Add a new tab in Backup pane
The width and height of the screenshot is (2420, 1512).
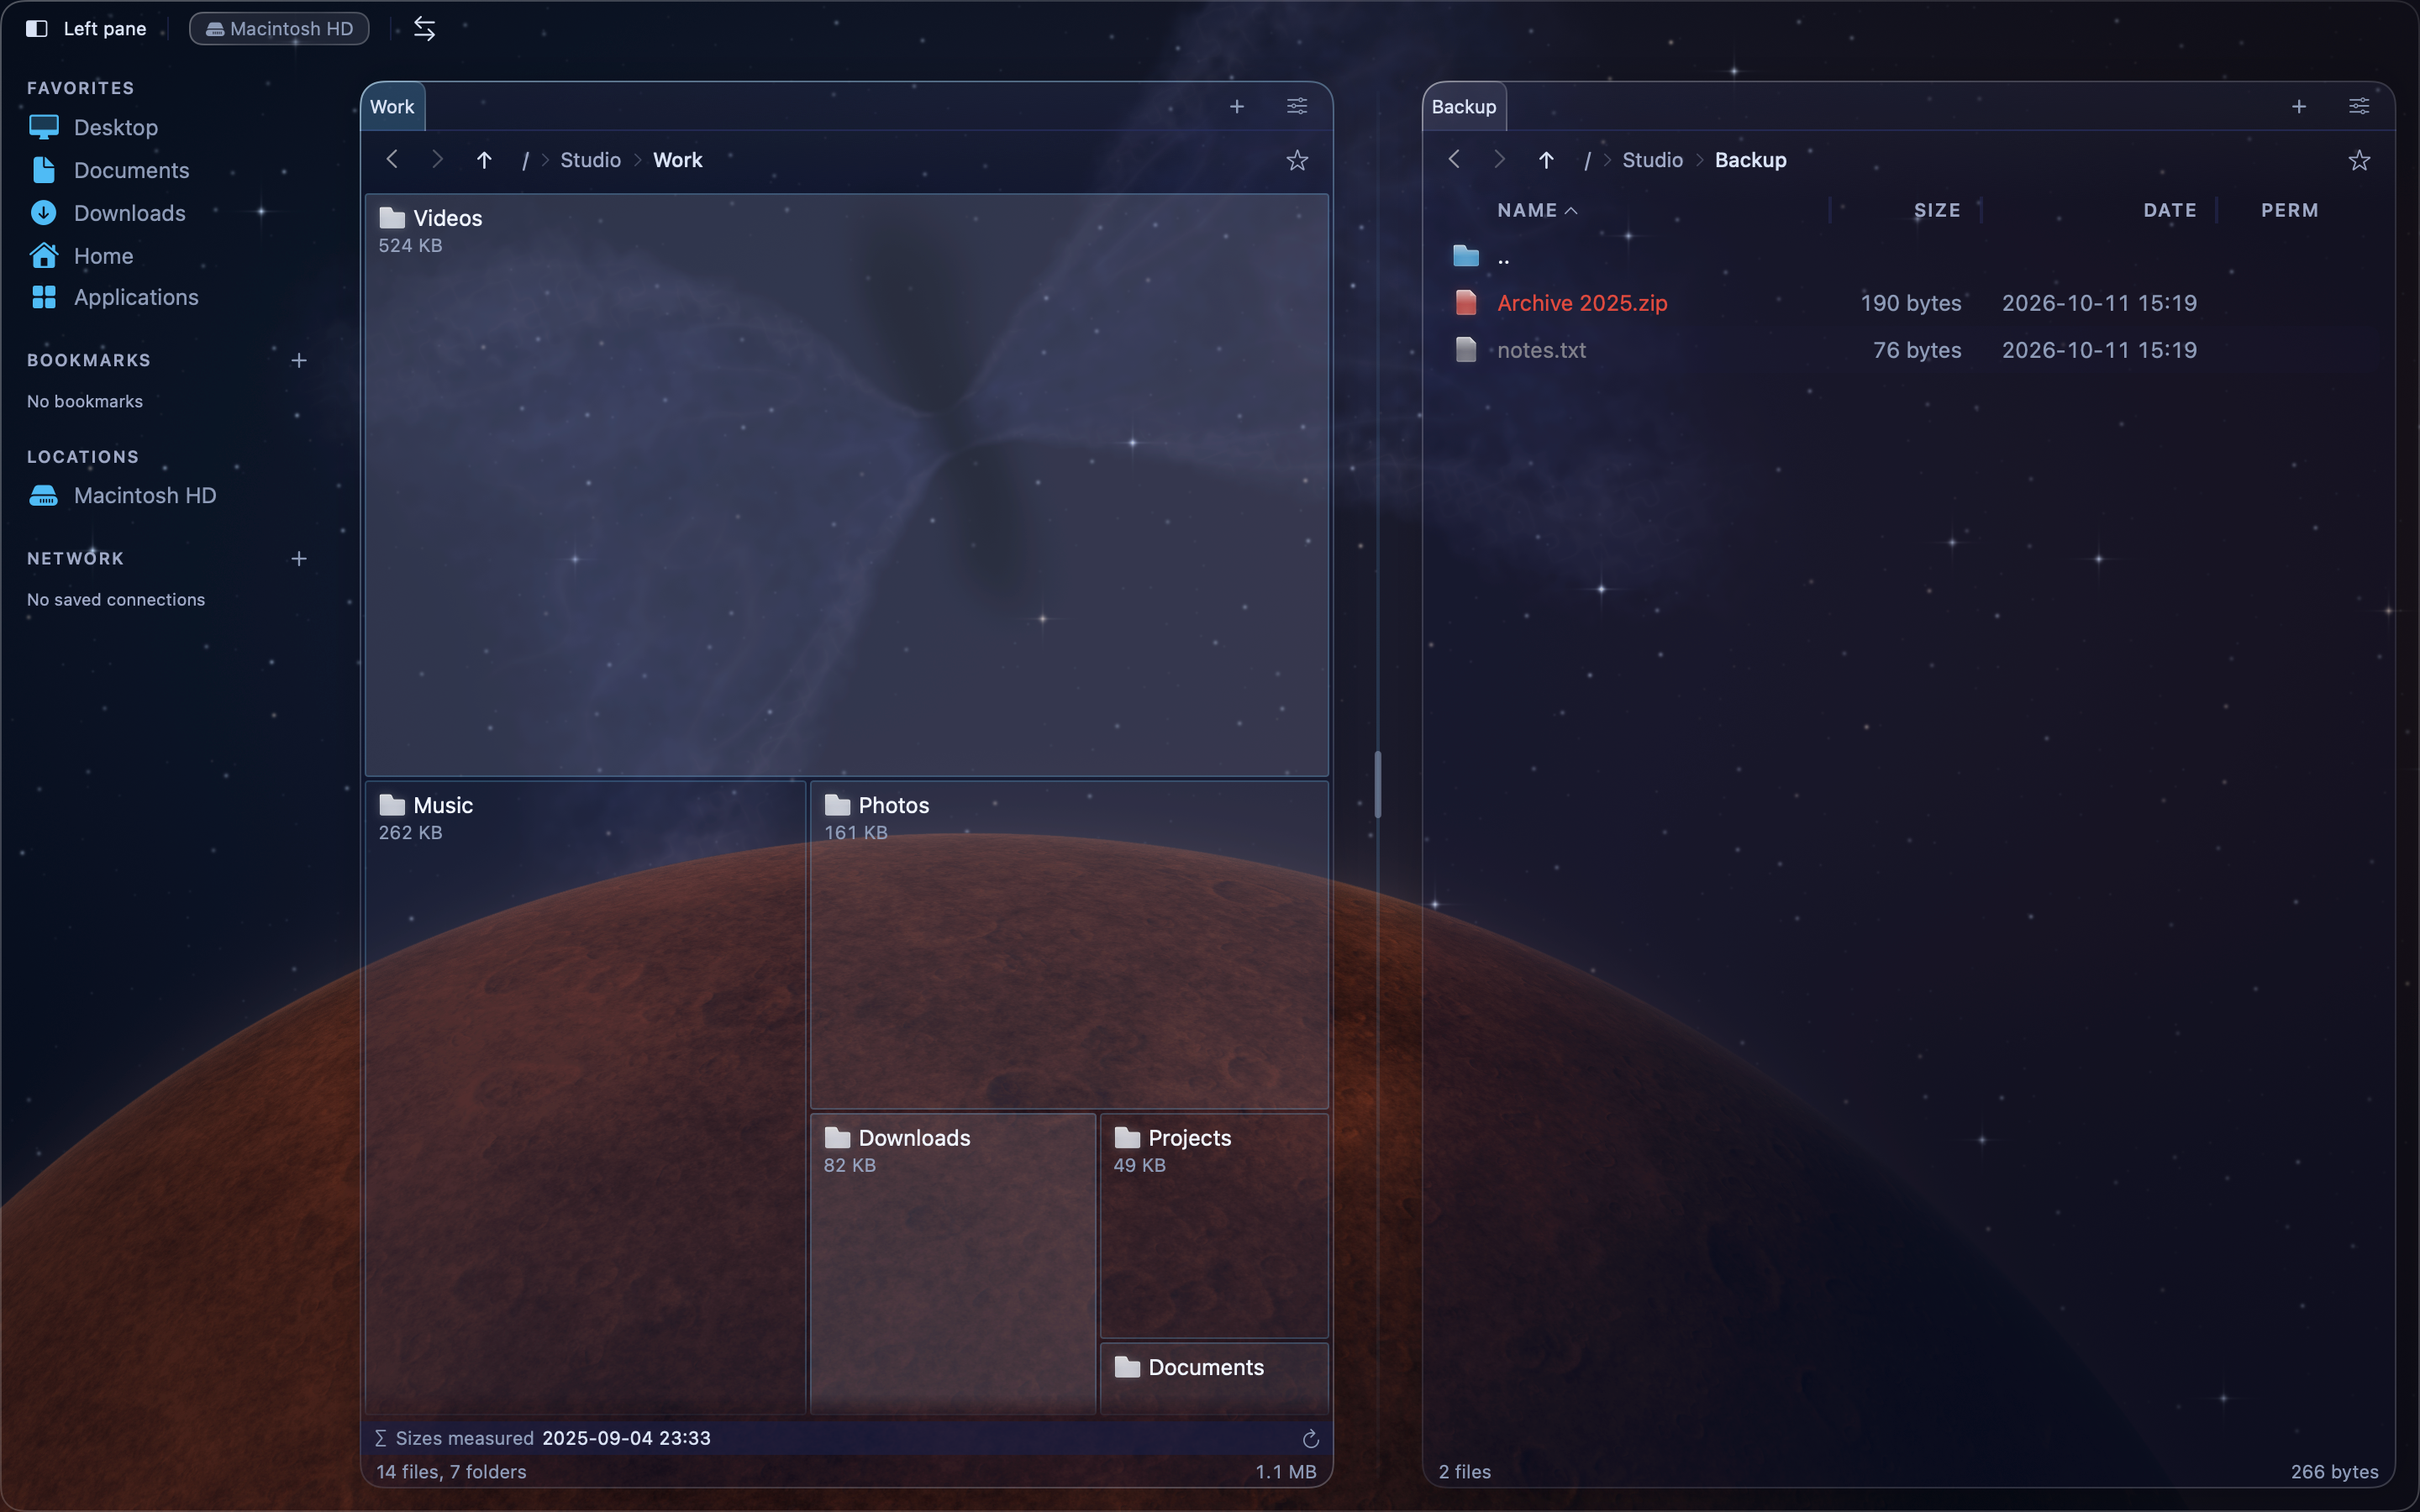pos(2299,106)
